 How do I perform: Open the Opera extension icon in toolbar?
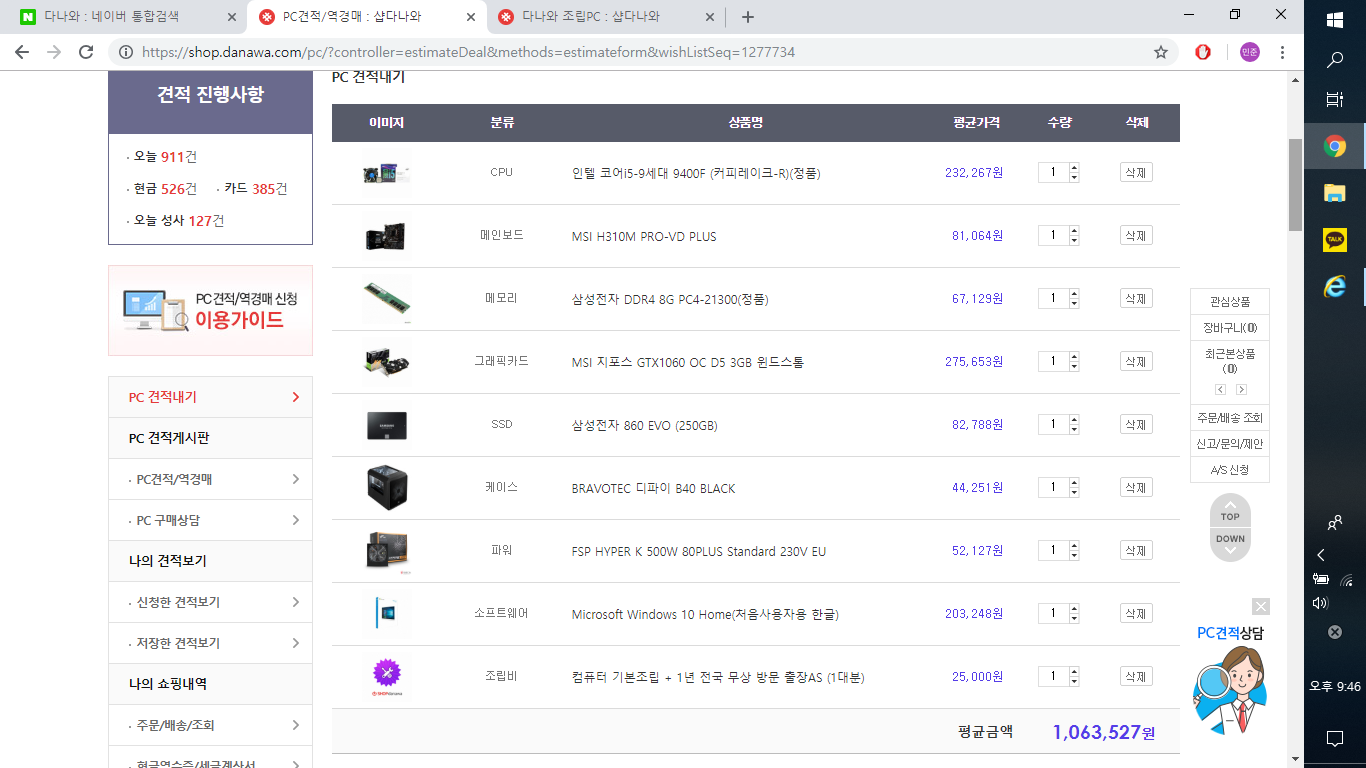pos(1203,52)
